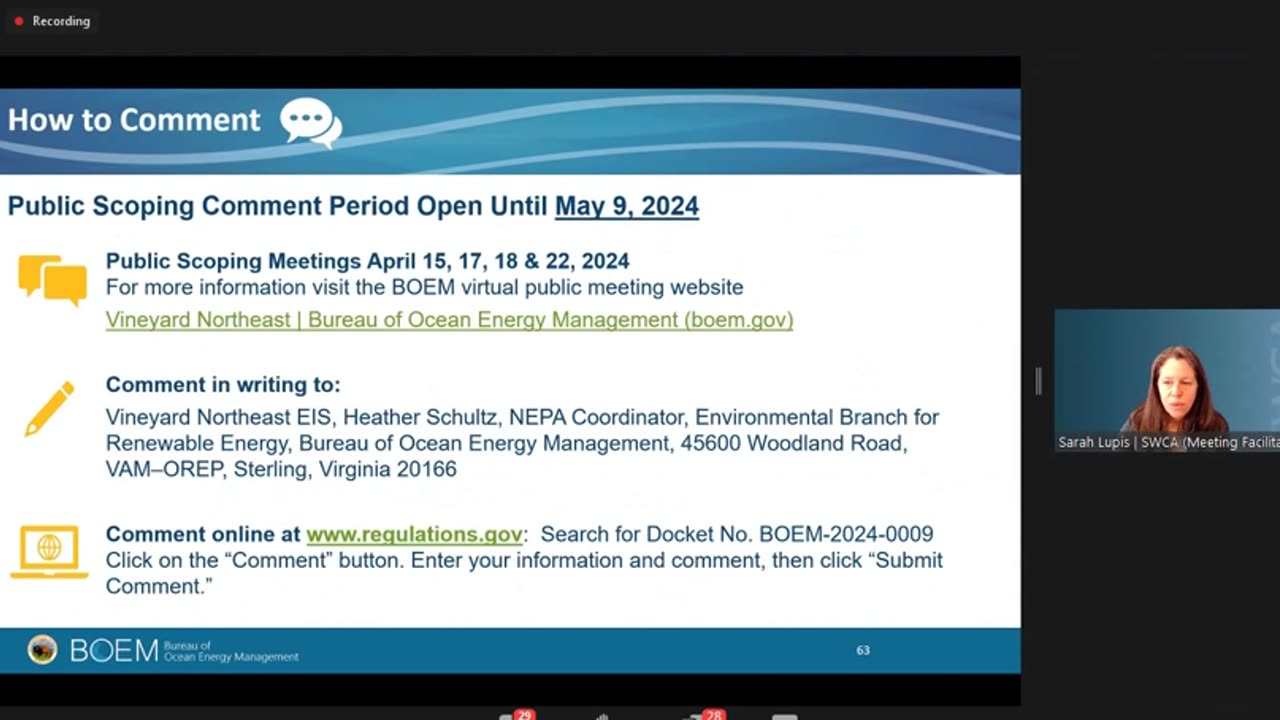The height and width of the screenshot is (720, 1280).
Task: Open the Vineyard Northeast Bureau of Ocean Energy Management link
Action: tap(449, 320)
